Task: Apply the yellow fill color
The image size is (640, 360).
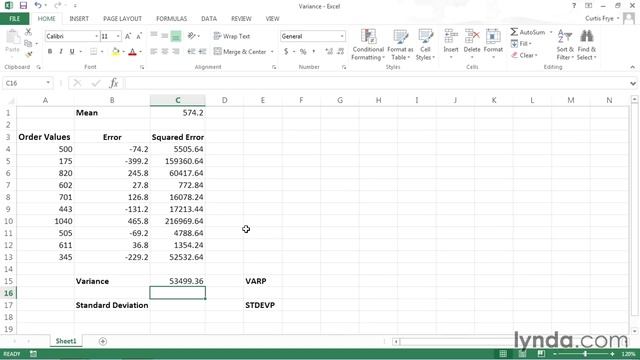Action: pyautogui.click(x=116, y=51)
